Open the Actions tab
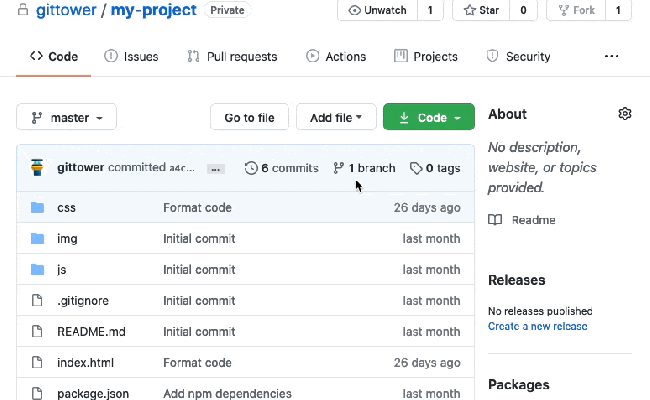The width and height of the screenshot is (650, 400). click(x=336, y=56)
